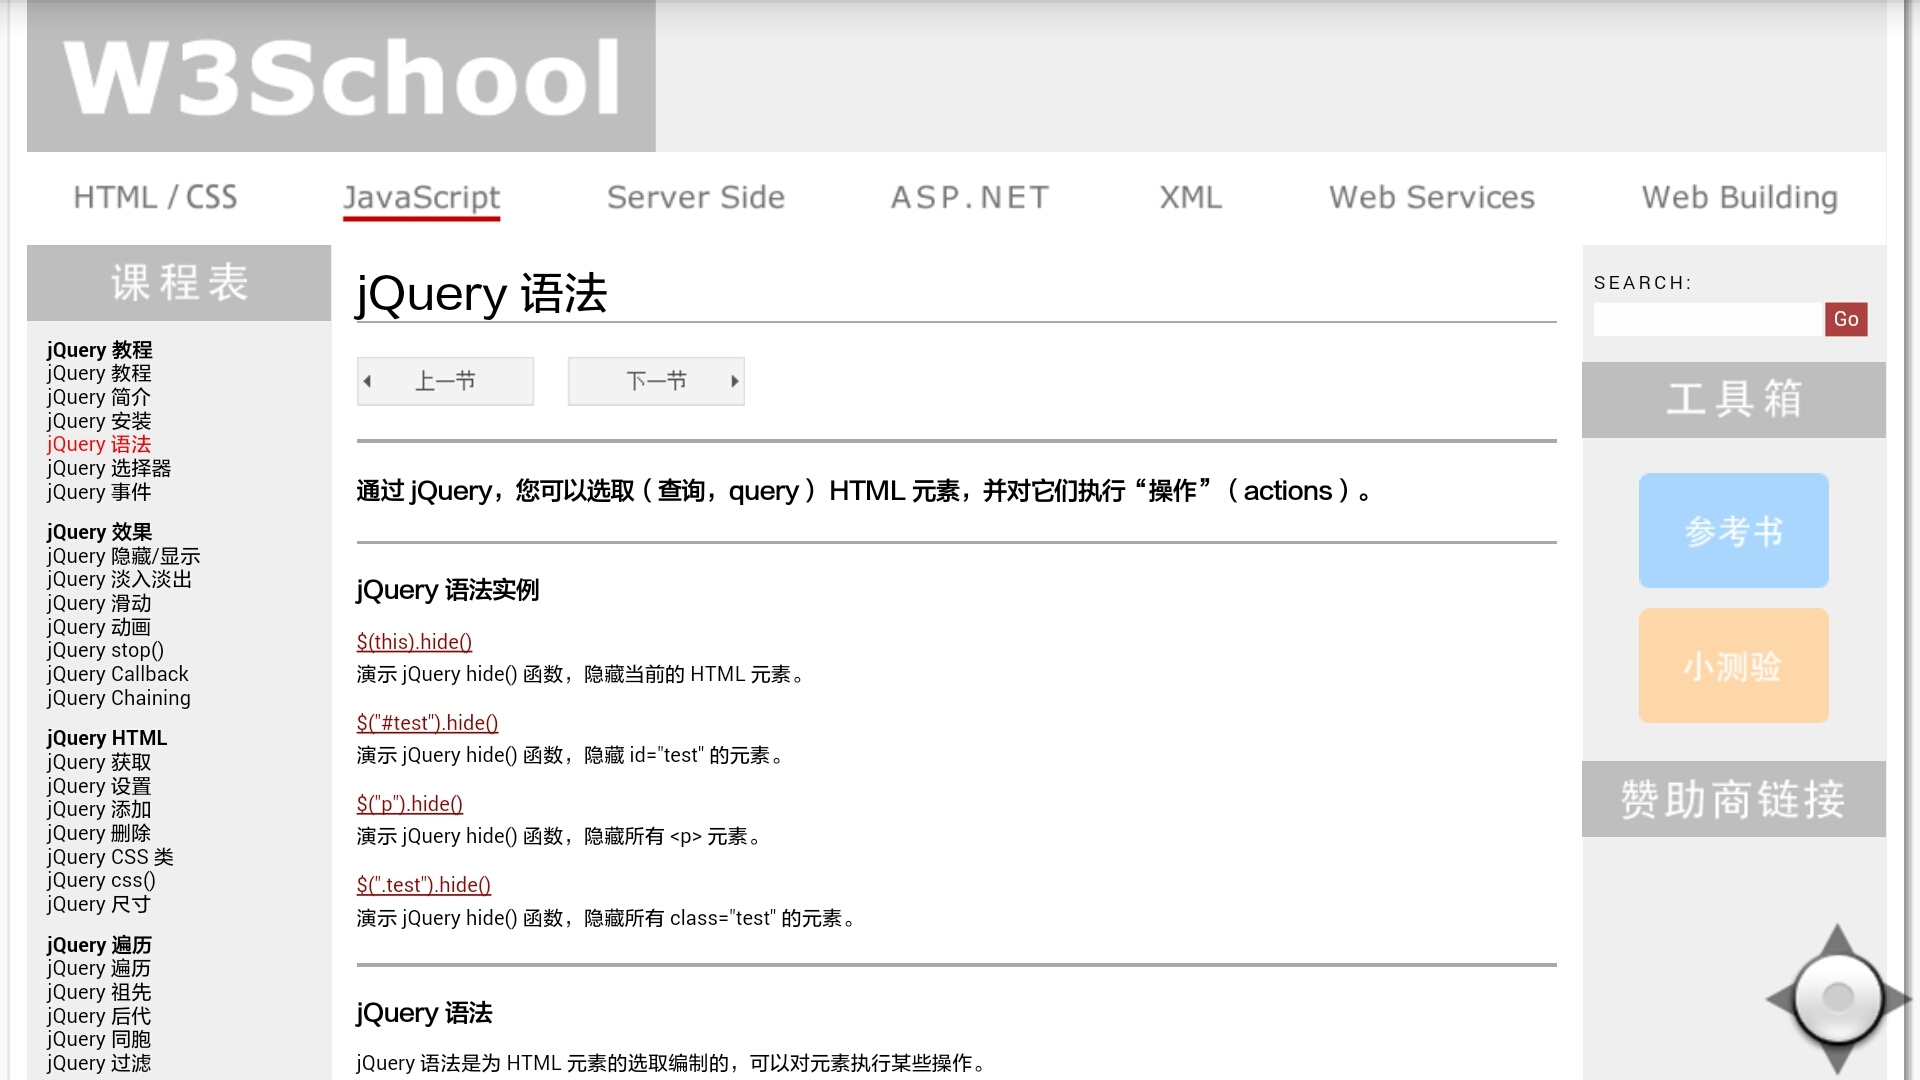Open the JavaScript menu tab

tap(421, 198)
